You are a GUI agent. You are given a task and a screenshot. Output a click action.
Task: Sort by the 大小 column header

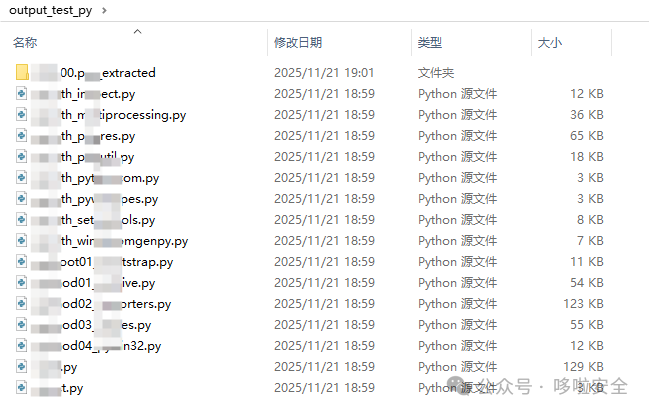(x=549, y=42)
